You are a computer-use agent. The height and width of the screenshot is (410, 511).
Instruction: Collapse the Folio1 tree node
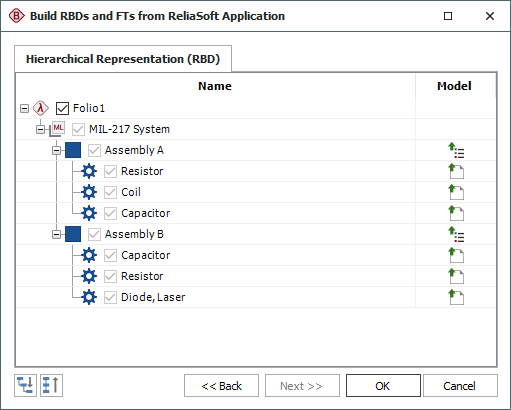coord(24,109)
